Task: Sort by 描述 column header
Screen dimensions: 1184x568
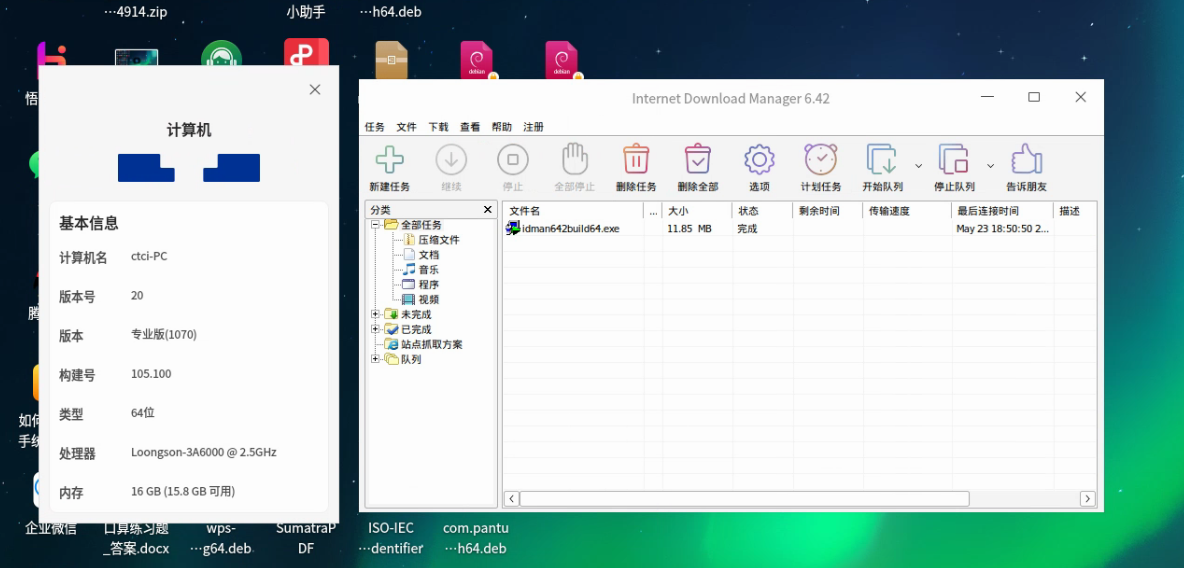Action: pyautogui.click(x=1075, y=211)
